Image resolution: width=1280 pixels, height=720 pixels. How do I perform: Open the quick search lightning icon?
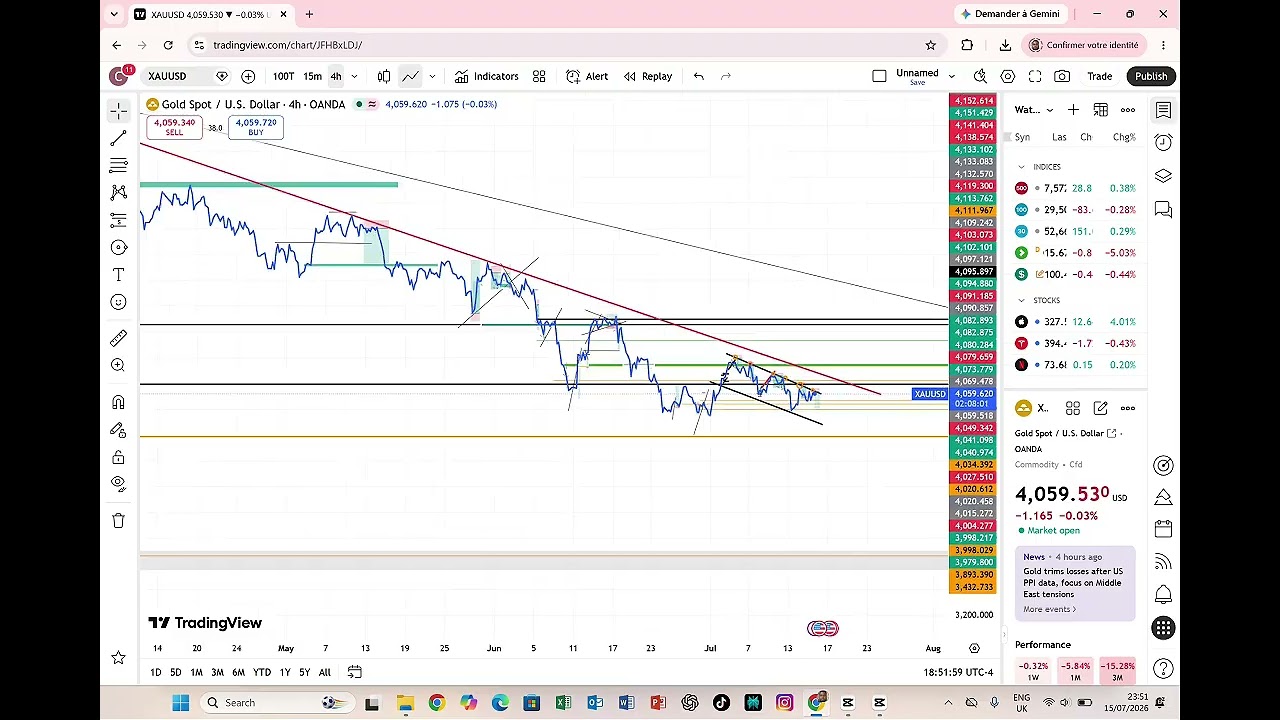pos(980,76)
